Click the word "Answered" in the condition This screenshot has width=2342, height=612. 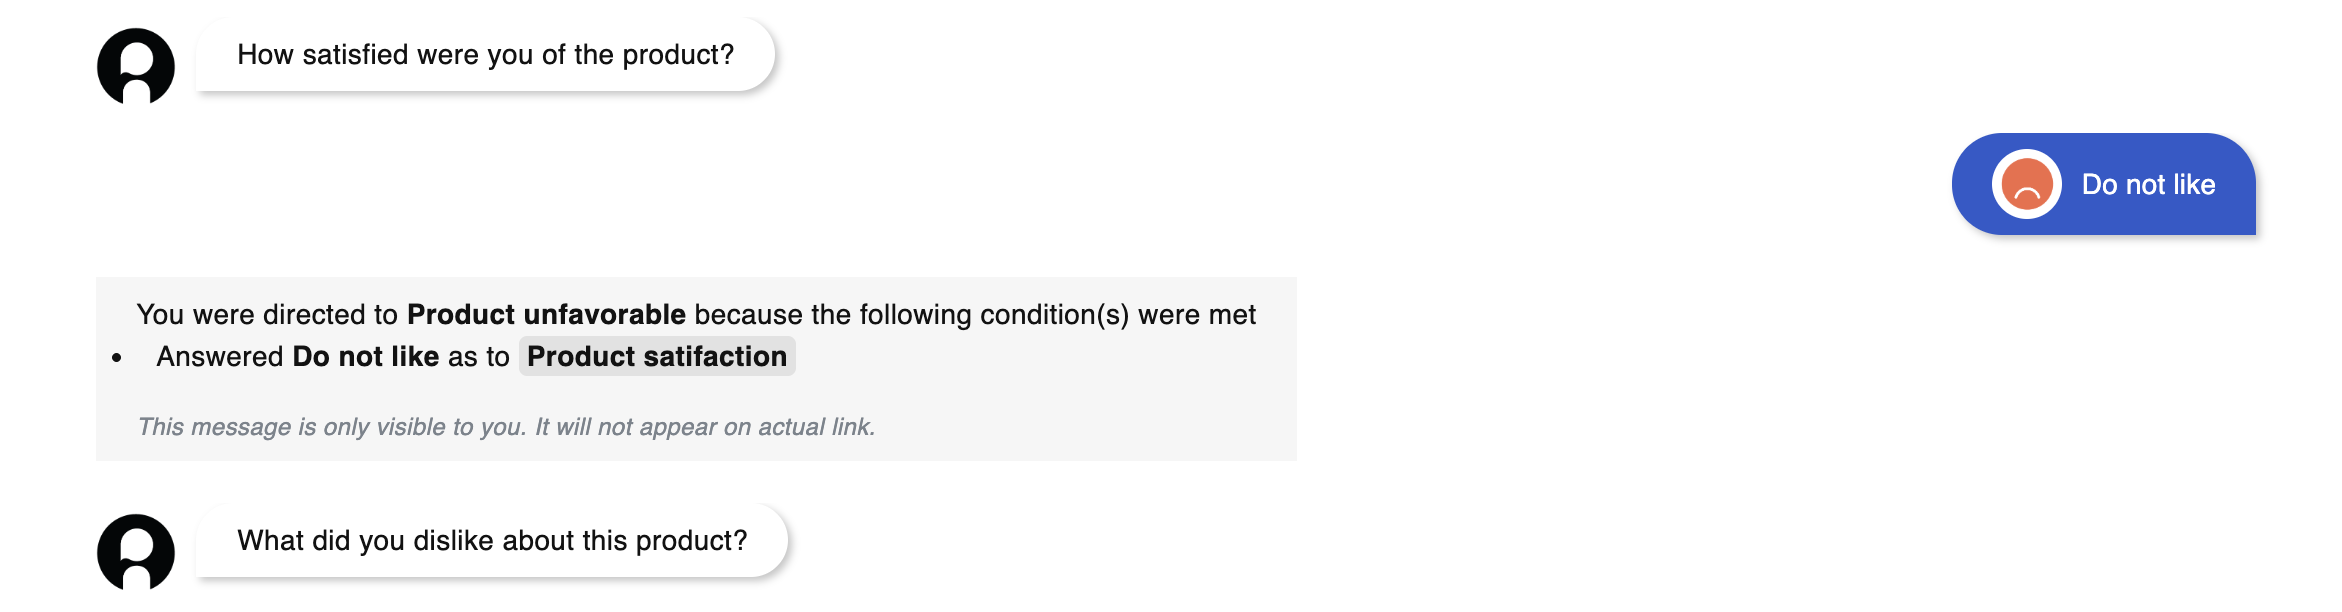(220, 357)
